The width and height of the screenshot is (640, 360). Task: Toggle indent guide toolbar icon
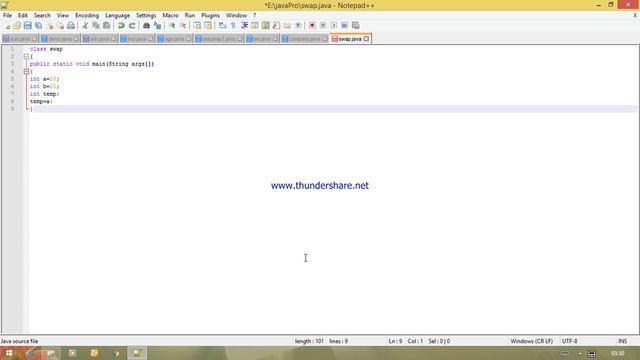[x=244, y=26]
